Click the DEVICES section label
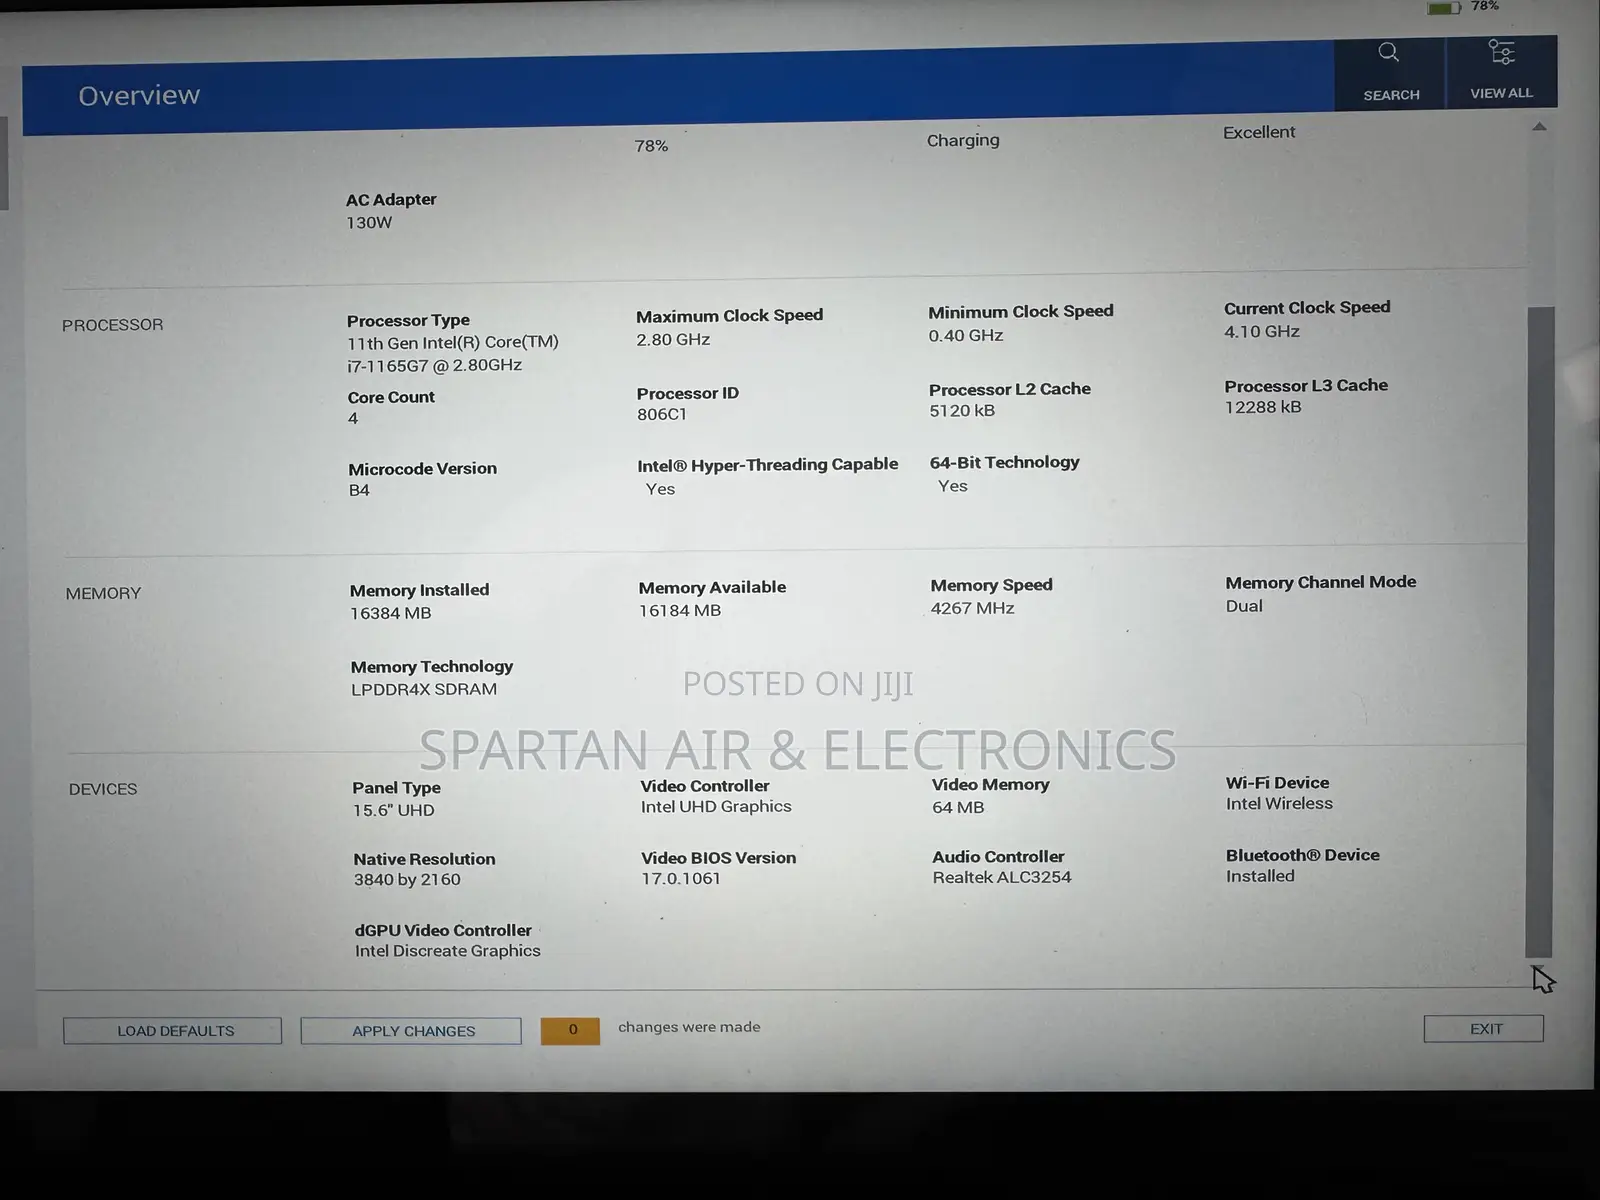Viewport: 1600px width, 1200px height. [103, 789]
